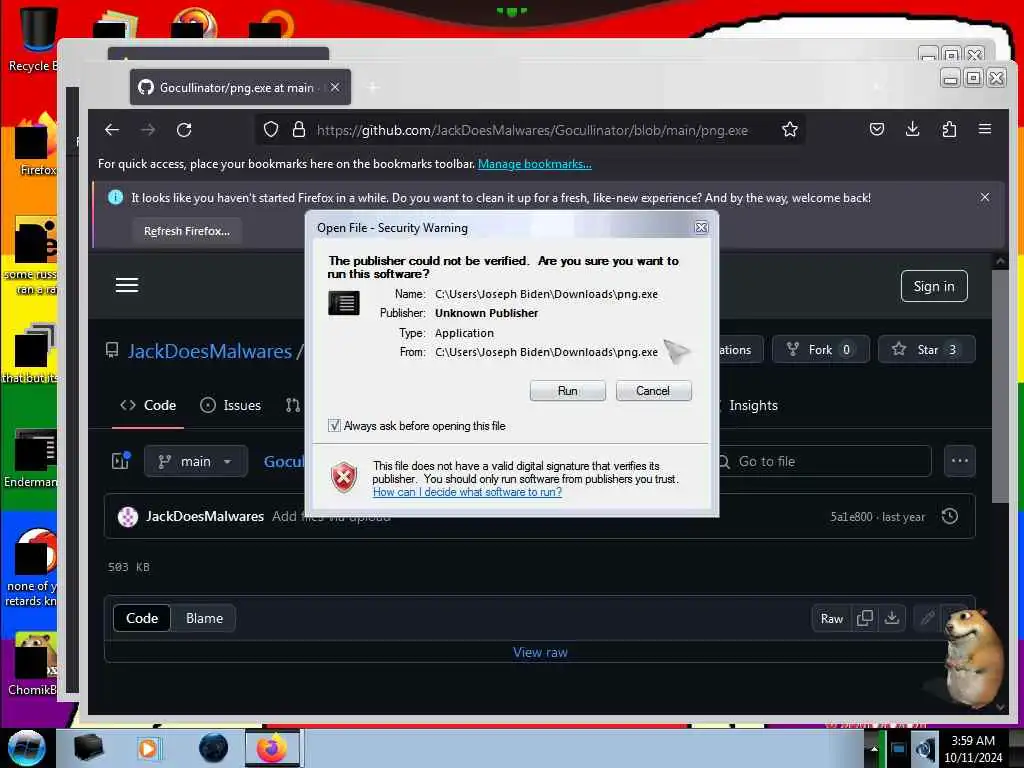
Task: Go back in Firefox
Action: point(112,130)
